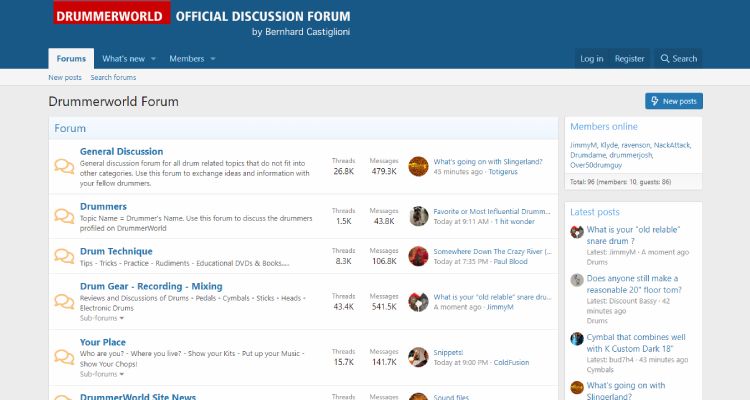Open member NeckAttack in Members online
Viewport: 750px width, 400px height.
(672, 145)
